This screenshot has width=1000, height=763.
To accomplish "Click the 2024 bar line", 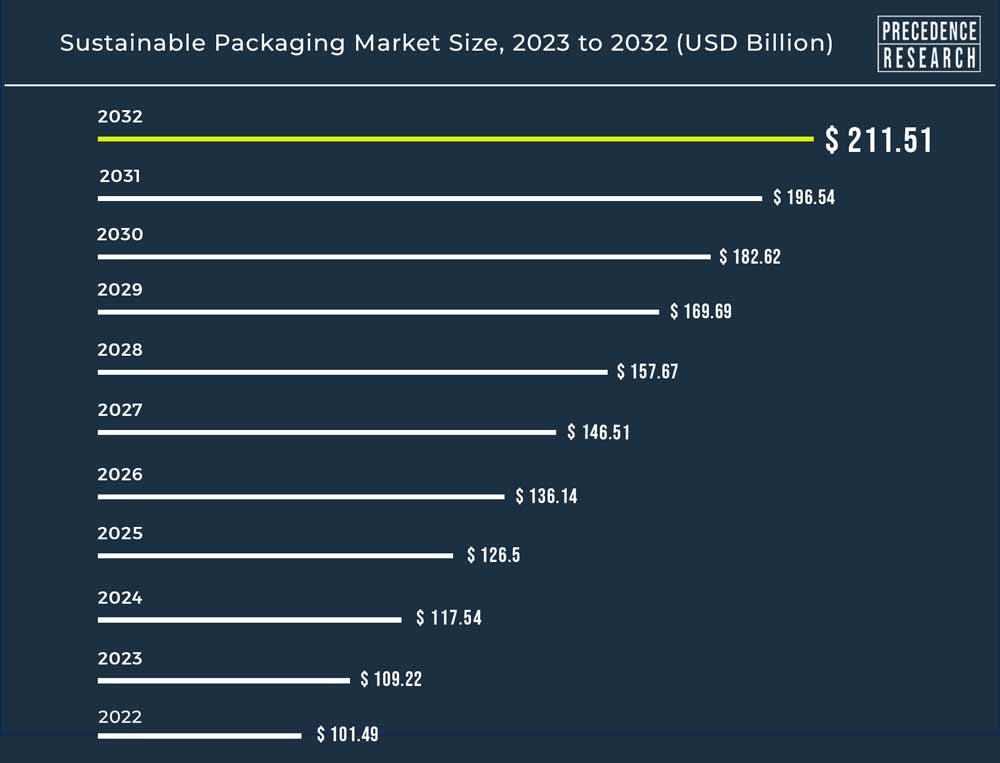I will [x=249, y=619].
